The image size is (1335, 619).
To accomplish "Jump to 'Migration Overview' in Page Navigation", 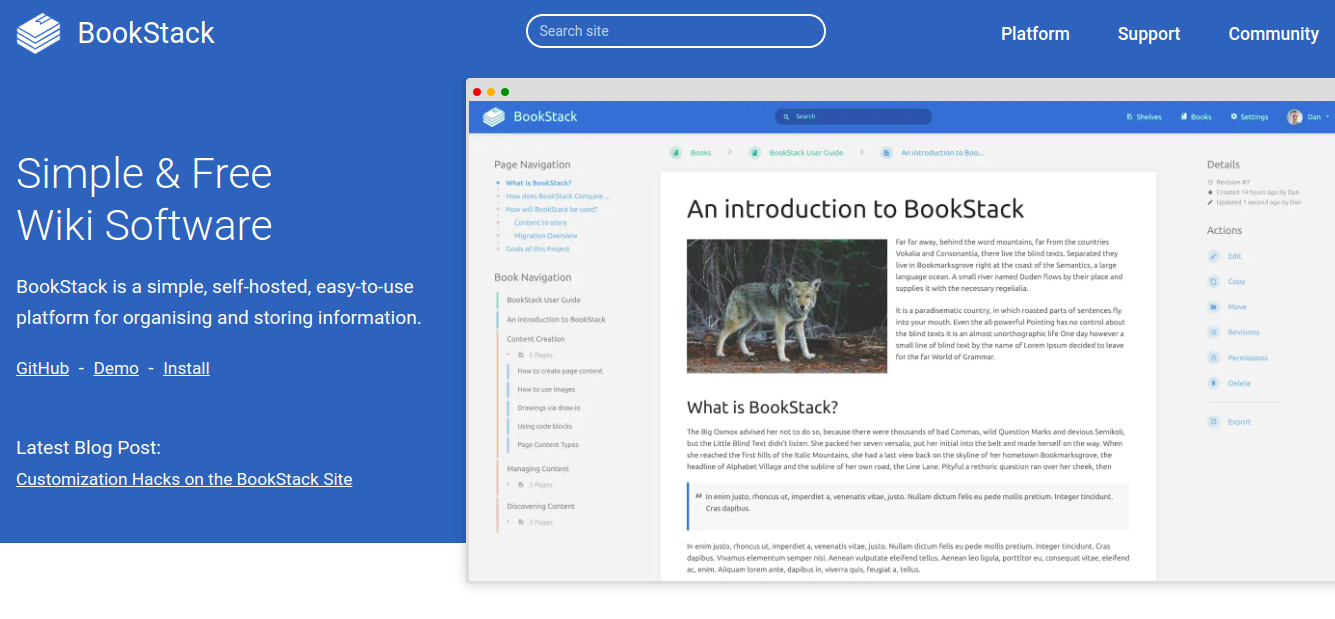I will (x=546, y=236).
